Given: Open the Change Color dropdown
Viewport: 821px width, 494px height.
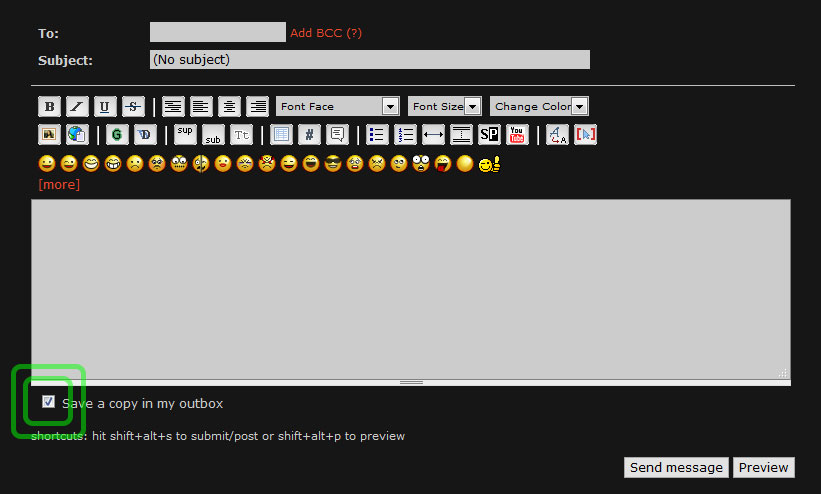Looking at the screenshot, I should click(x=539, y=106).
